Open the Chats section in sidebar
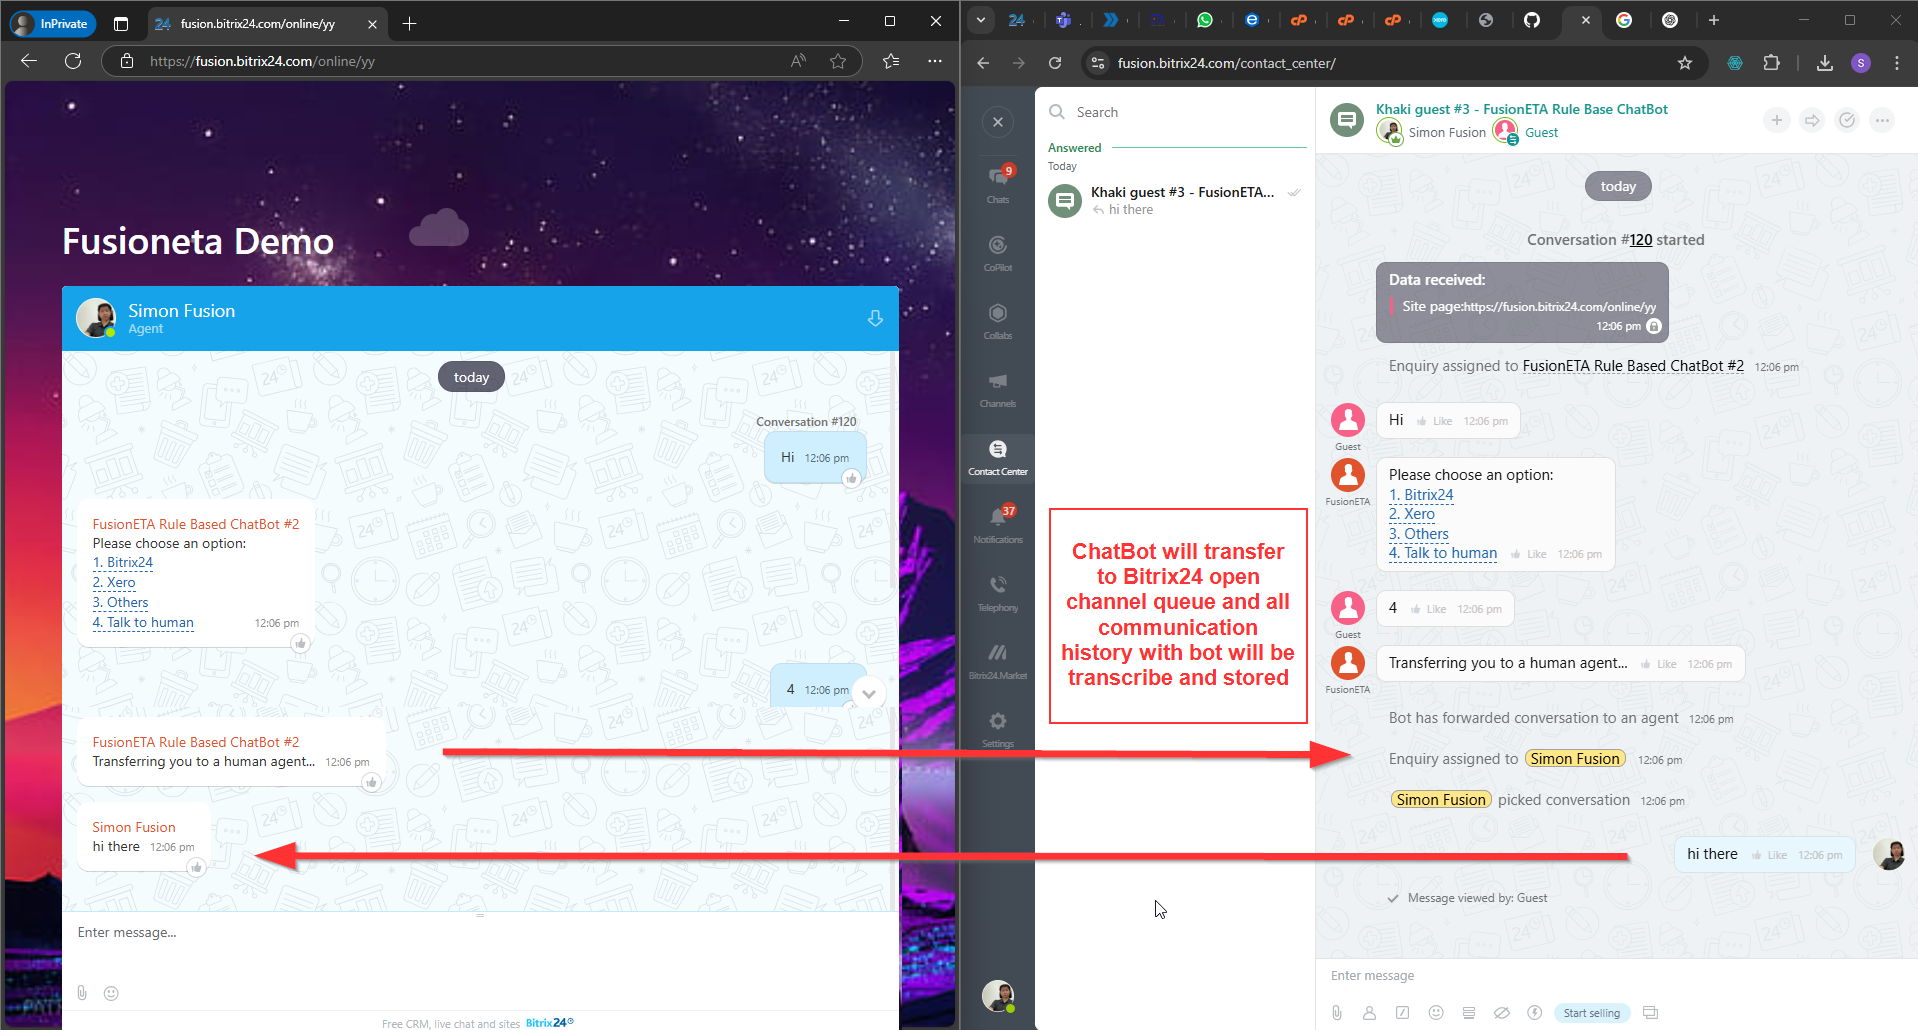Viewport: 1918px width, 1030px height. (x=998, y=182)
